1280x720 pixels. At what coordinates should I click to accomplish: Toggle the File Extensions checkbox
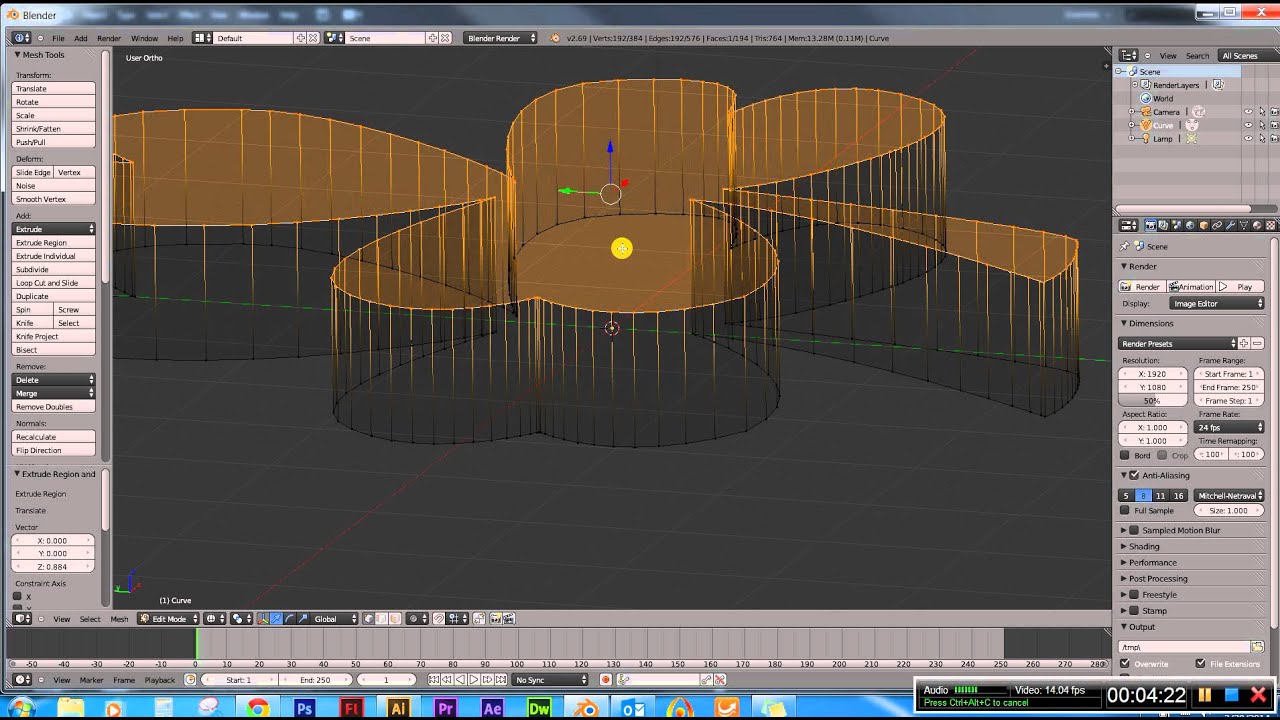pyautogui.click(x=1200, y=663)
